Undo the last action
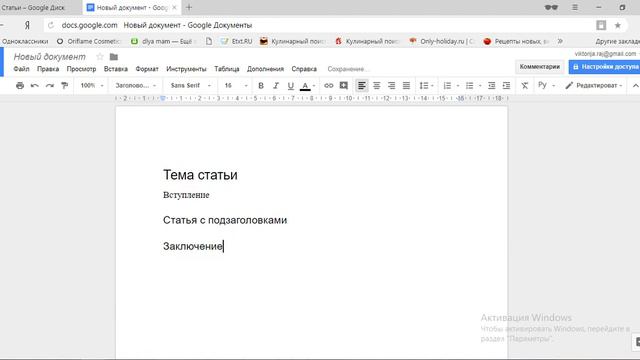 click(35, 86)
